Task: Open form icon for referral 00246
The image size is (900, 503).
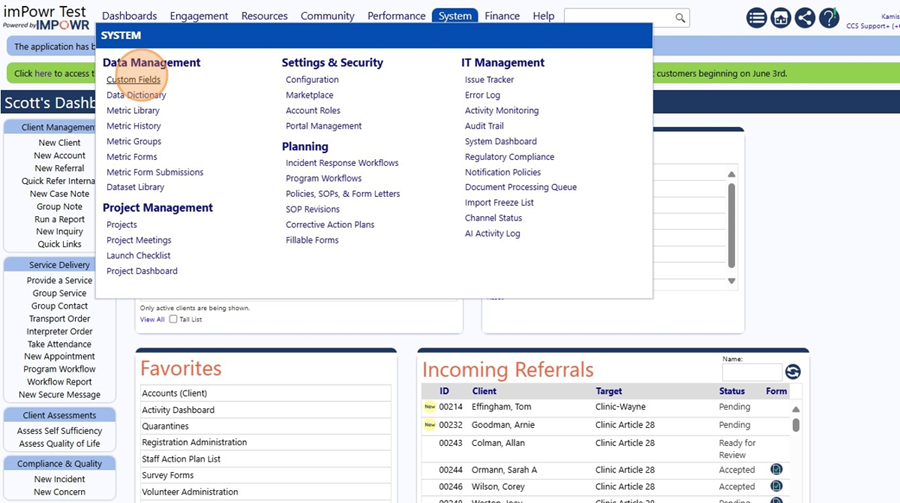Action: (x=776, y=486)
